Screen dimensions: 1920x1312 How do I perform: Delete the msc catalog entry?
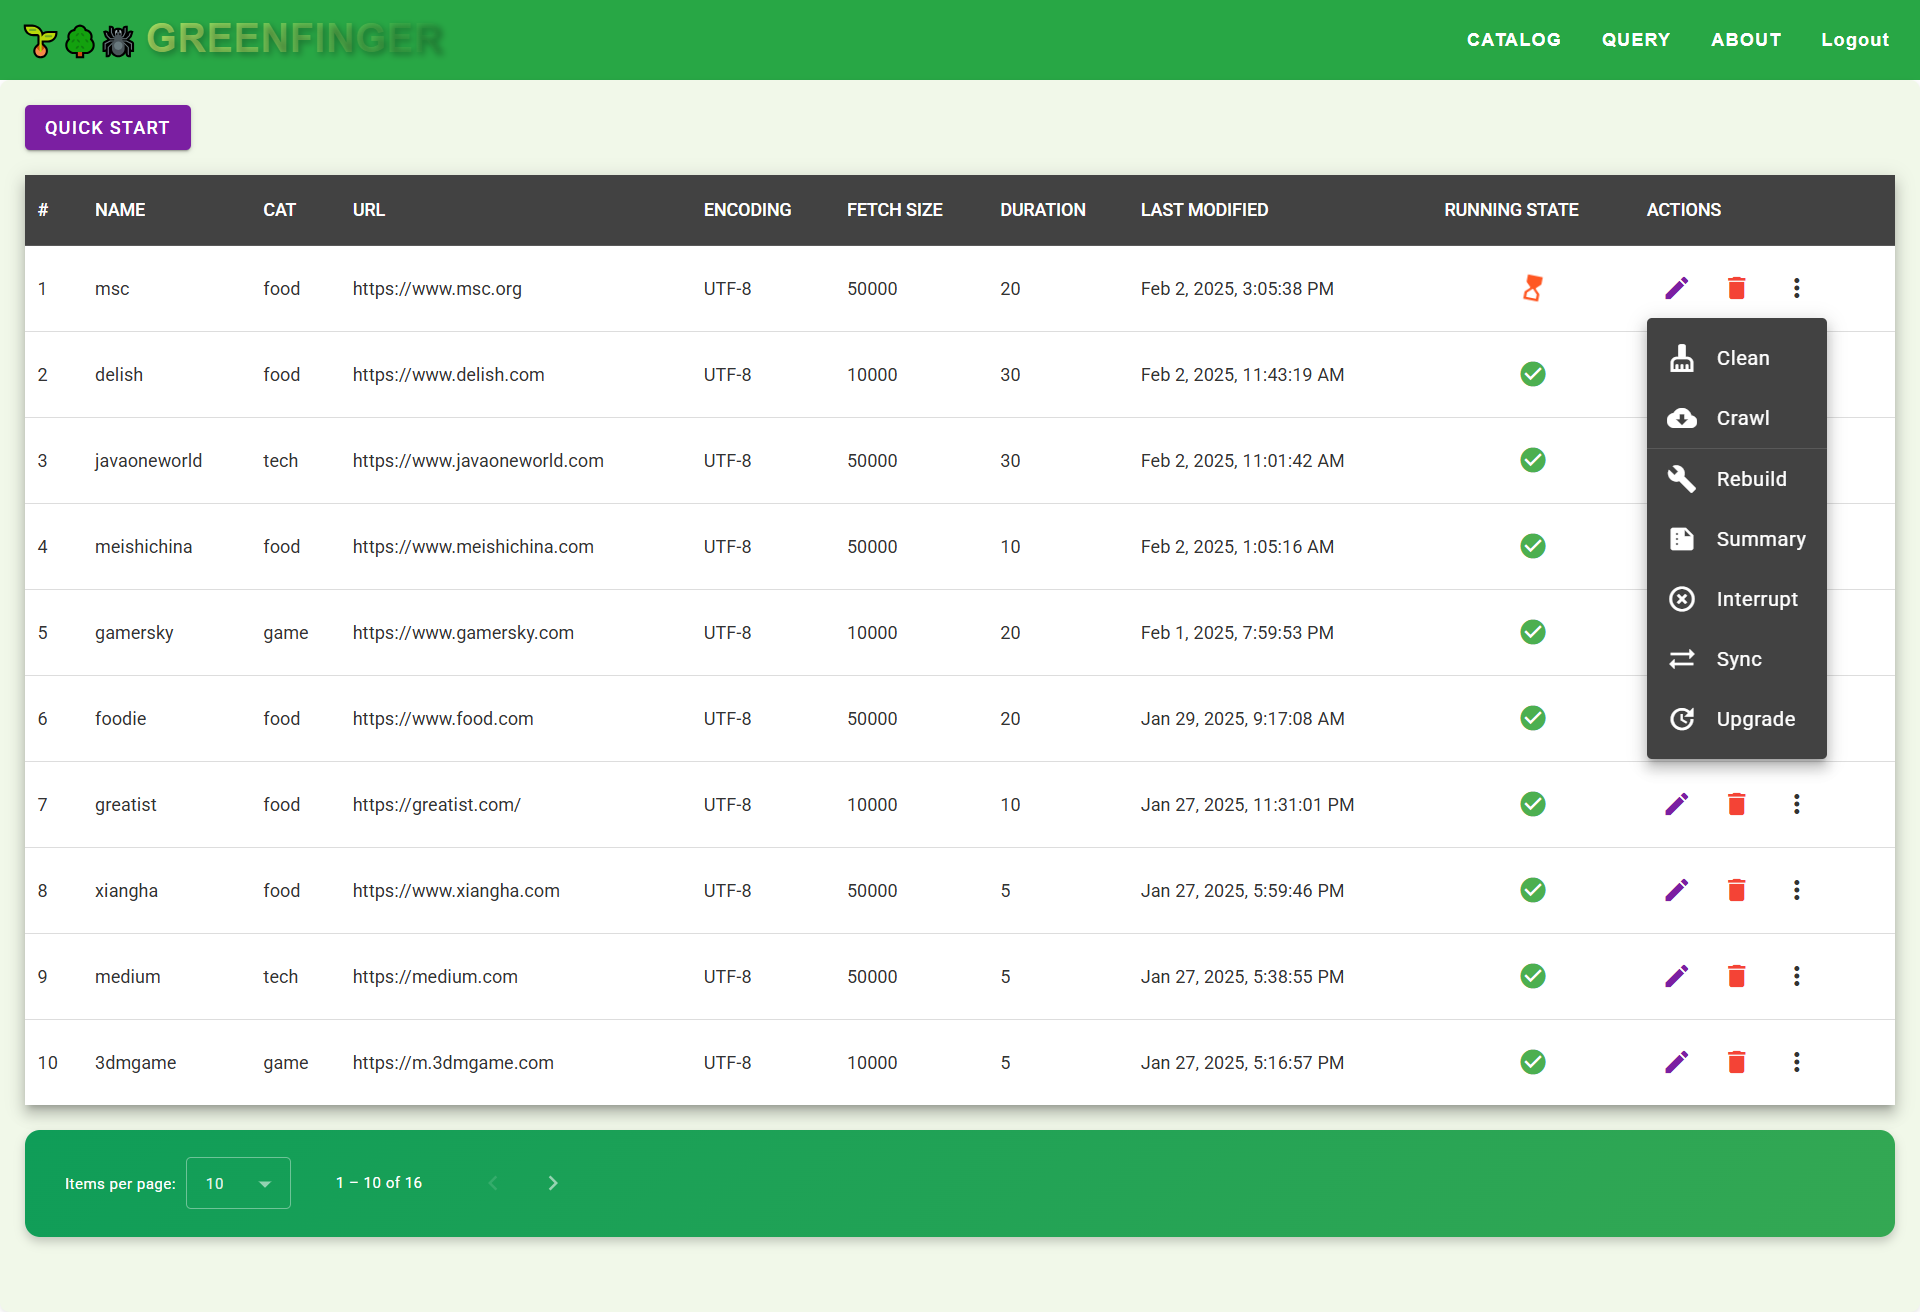pos(1737,288)
